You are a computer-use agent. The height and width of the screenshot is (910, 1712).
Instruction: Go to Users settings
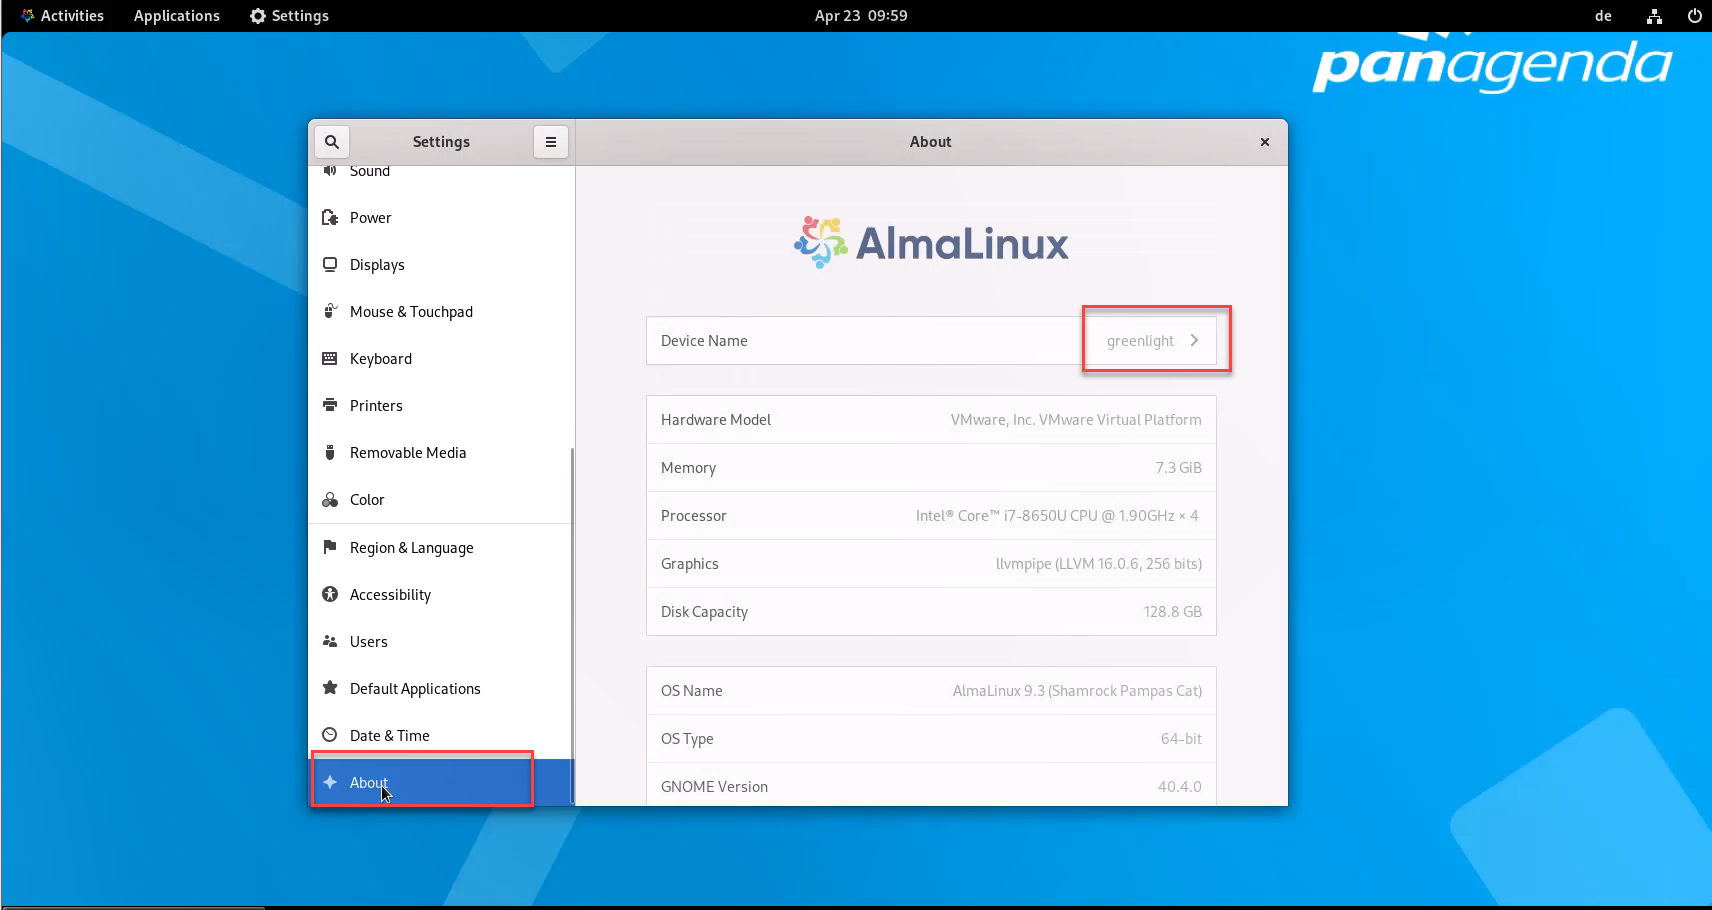(x=368, y=642)
